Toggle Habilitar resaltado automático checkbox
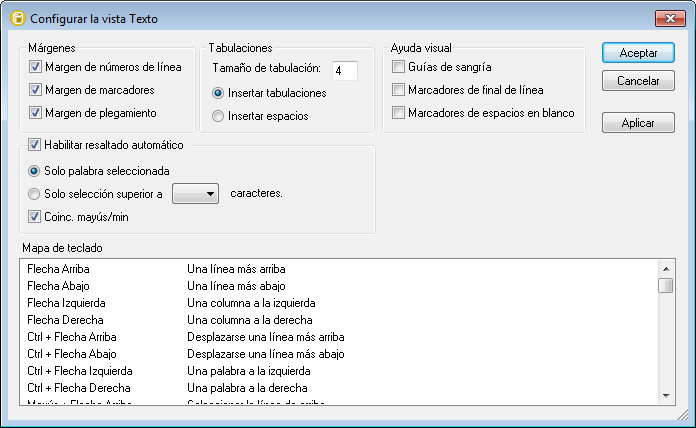 coord(34,145)
